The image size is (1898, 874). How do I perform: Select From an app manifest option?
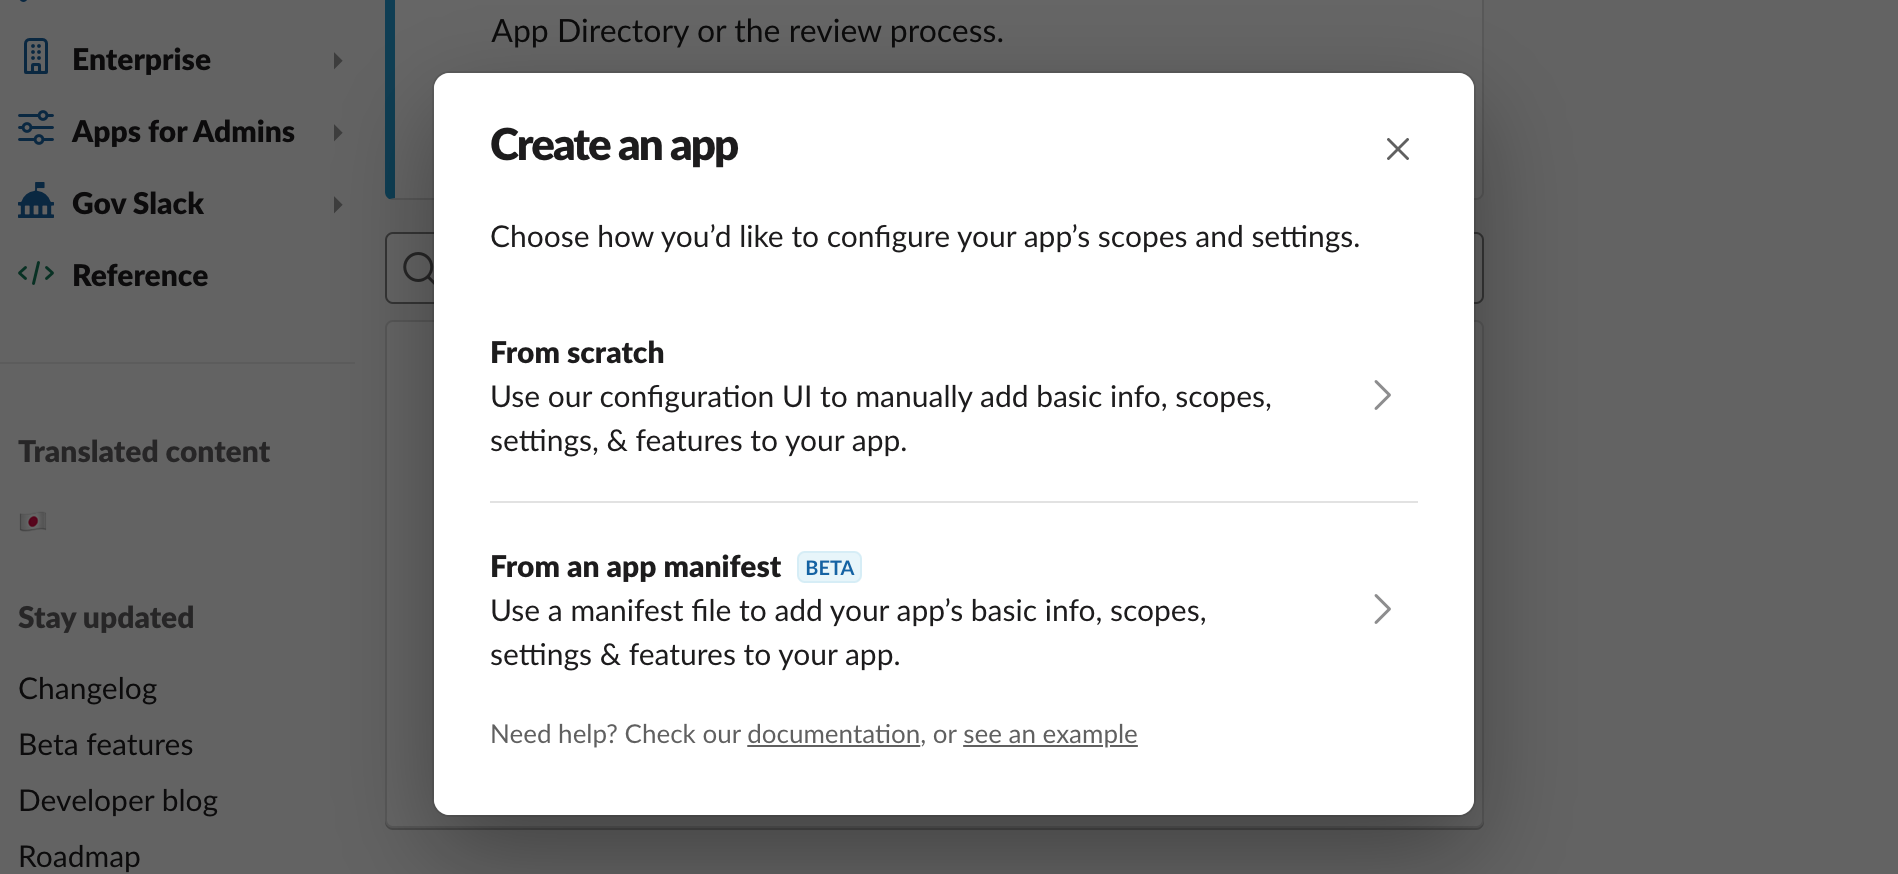[x=953, y=610]
